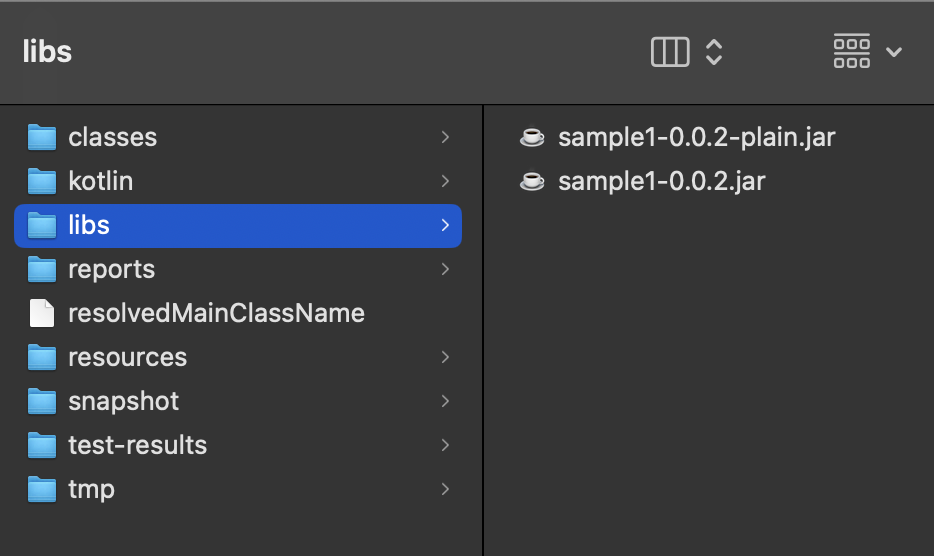Expand the kotlin folder chevron
Viewport: 934px width, 556px height.
(x=445, y=181)
